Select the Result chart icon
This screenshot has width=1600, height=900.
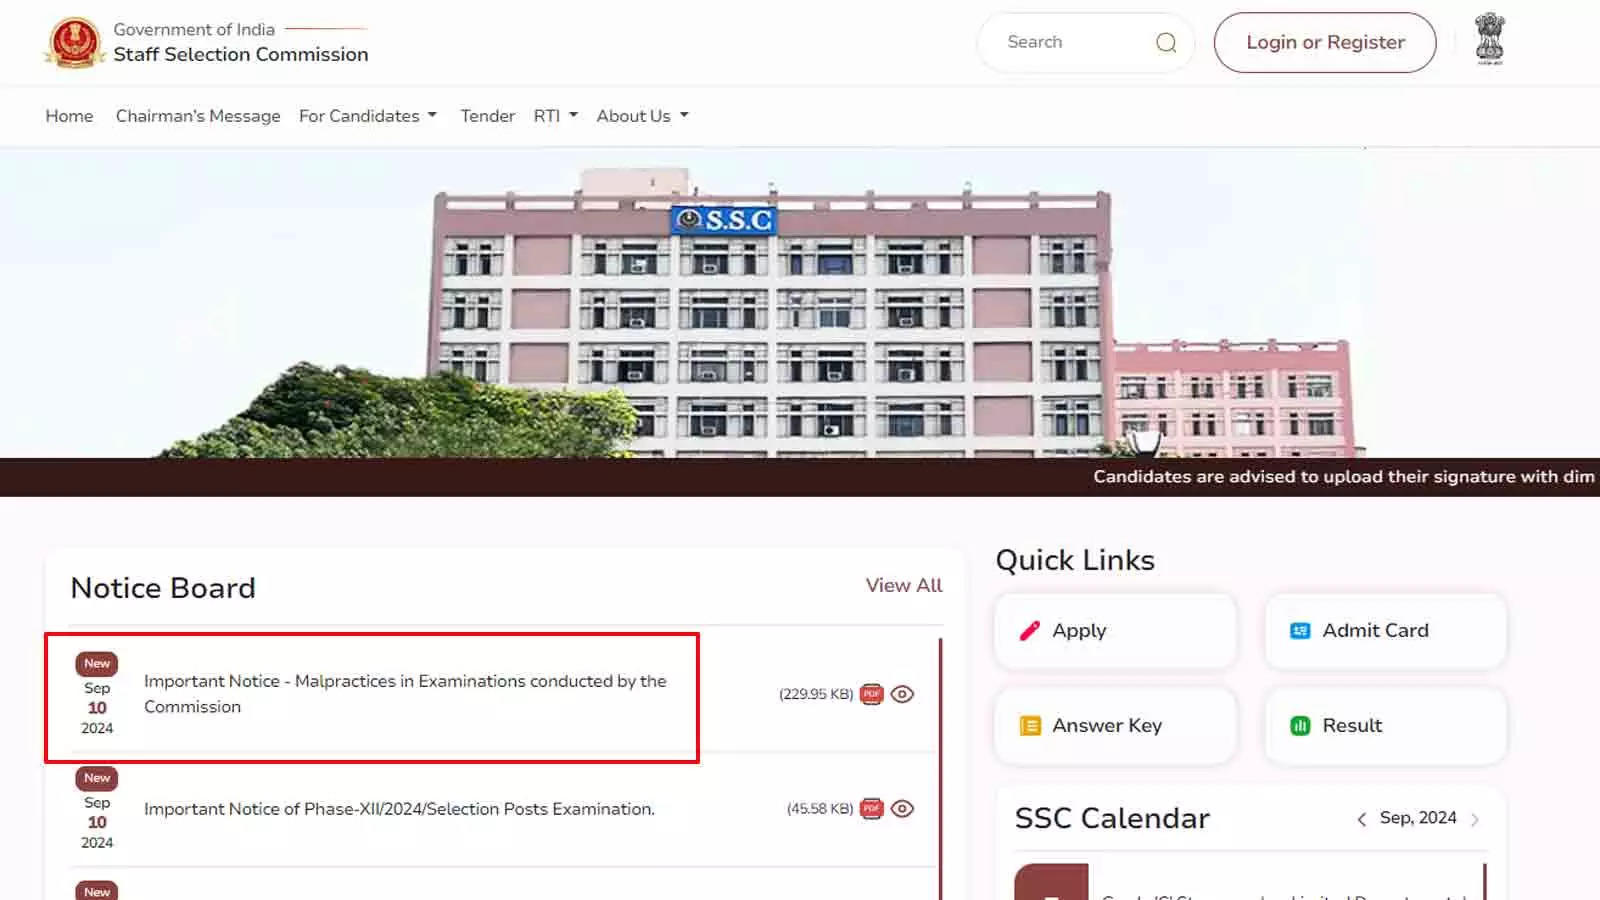[x=1299, y=726]
